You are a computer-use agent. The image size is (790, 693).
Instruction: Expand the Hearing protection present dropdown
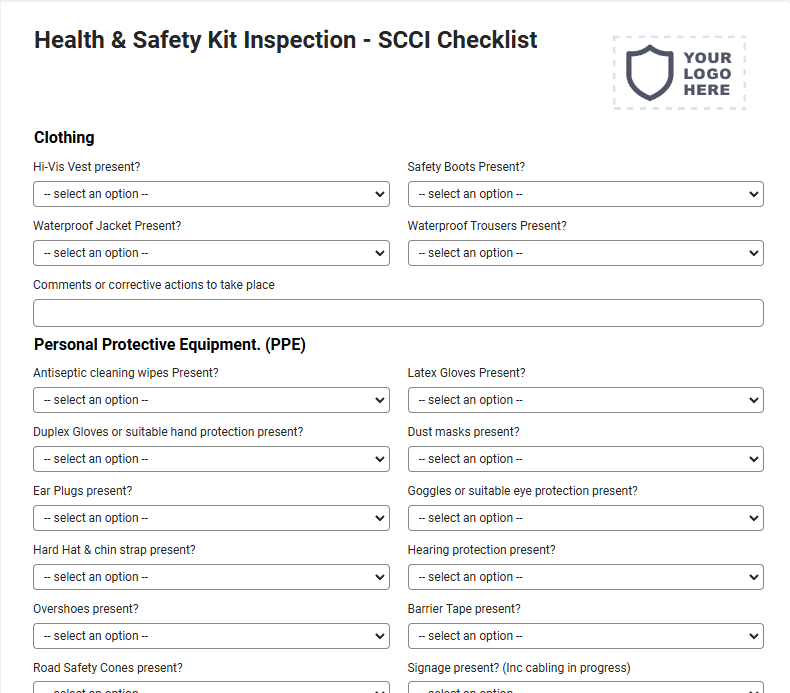tap(585, 577)
